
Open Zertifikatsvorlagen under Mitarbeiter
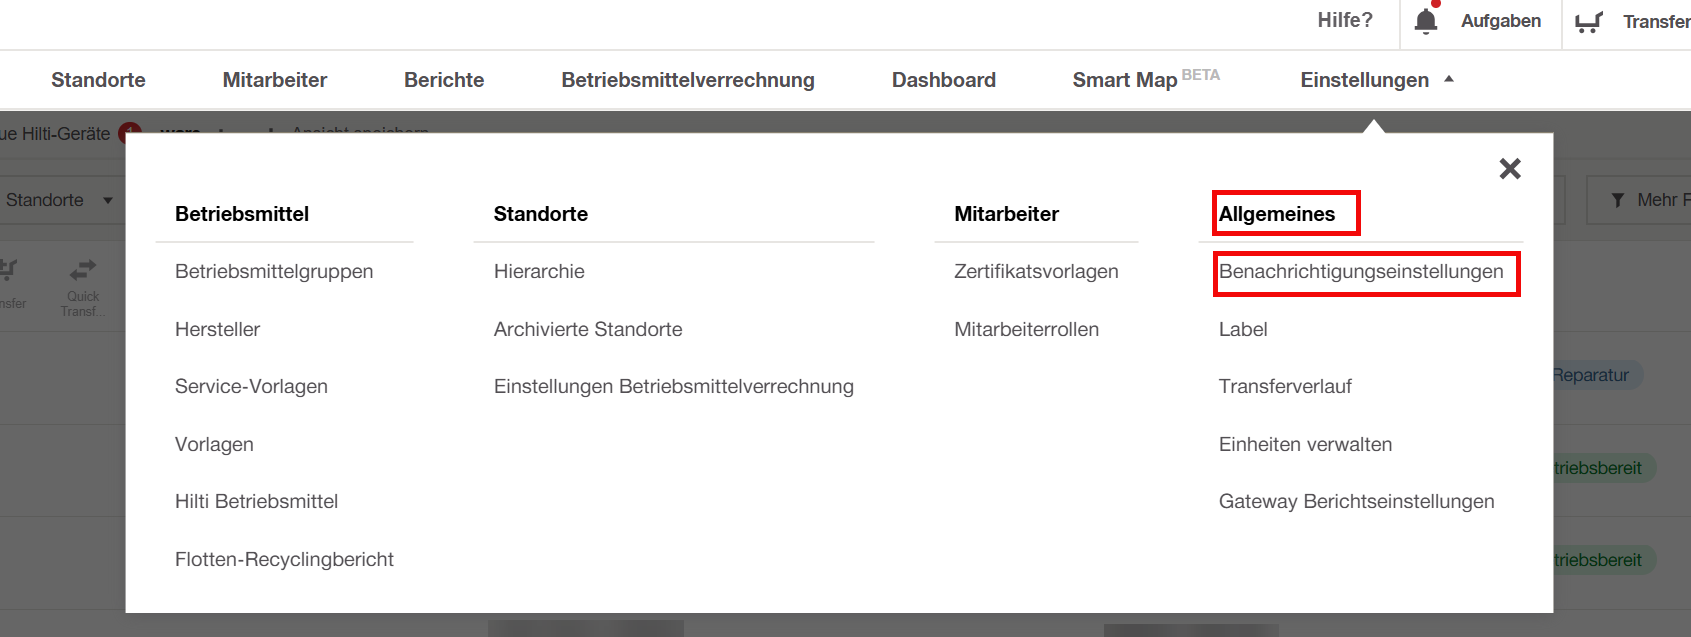pyautogui.click(x=1036, y=272)
